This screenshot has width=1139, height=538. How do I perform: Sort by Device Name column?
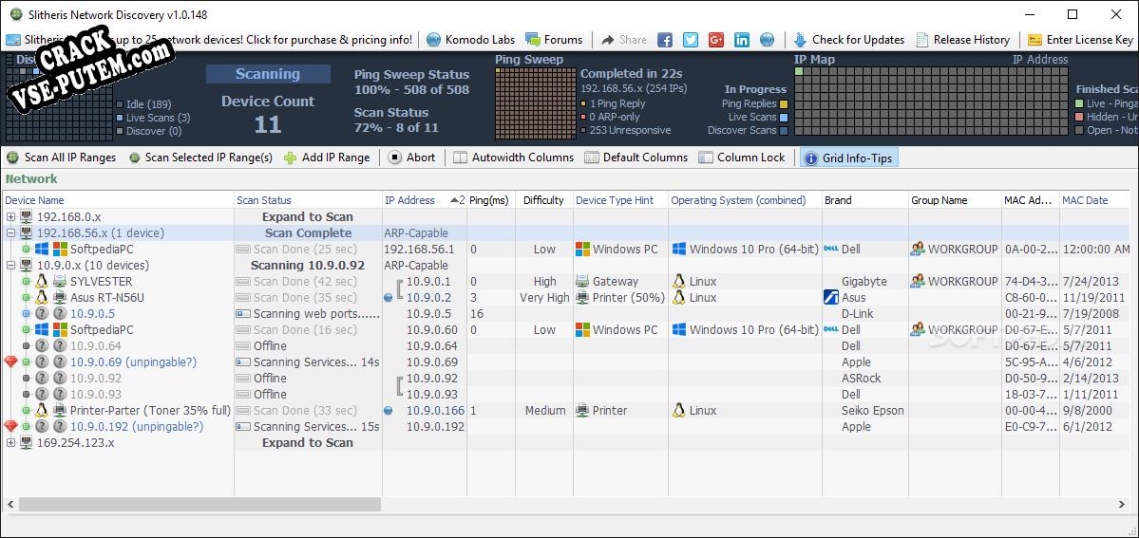(x=118, y=200)
